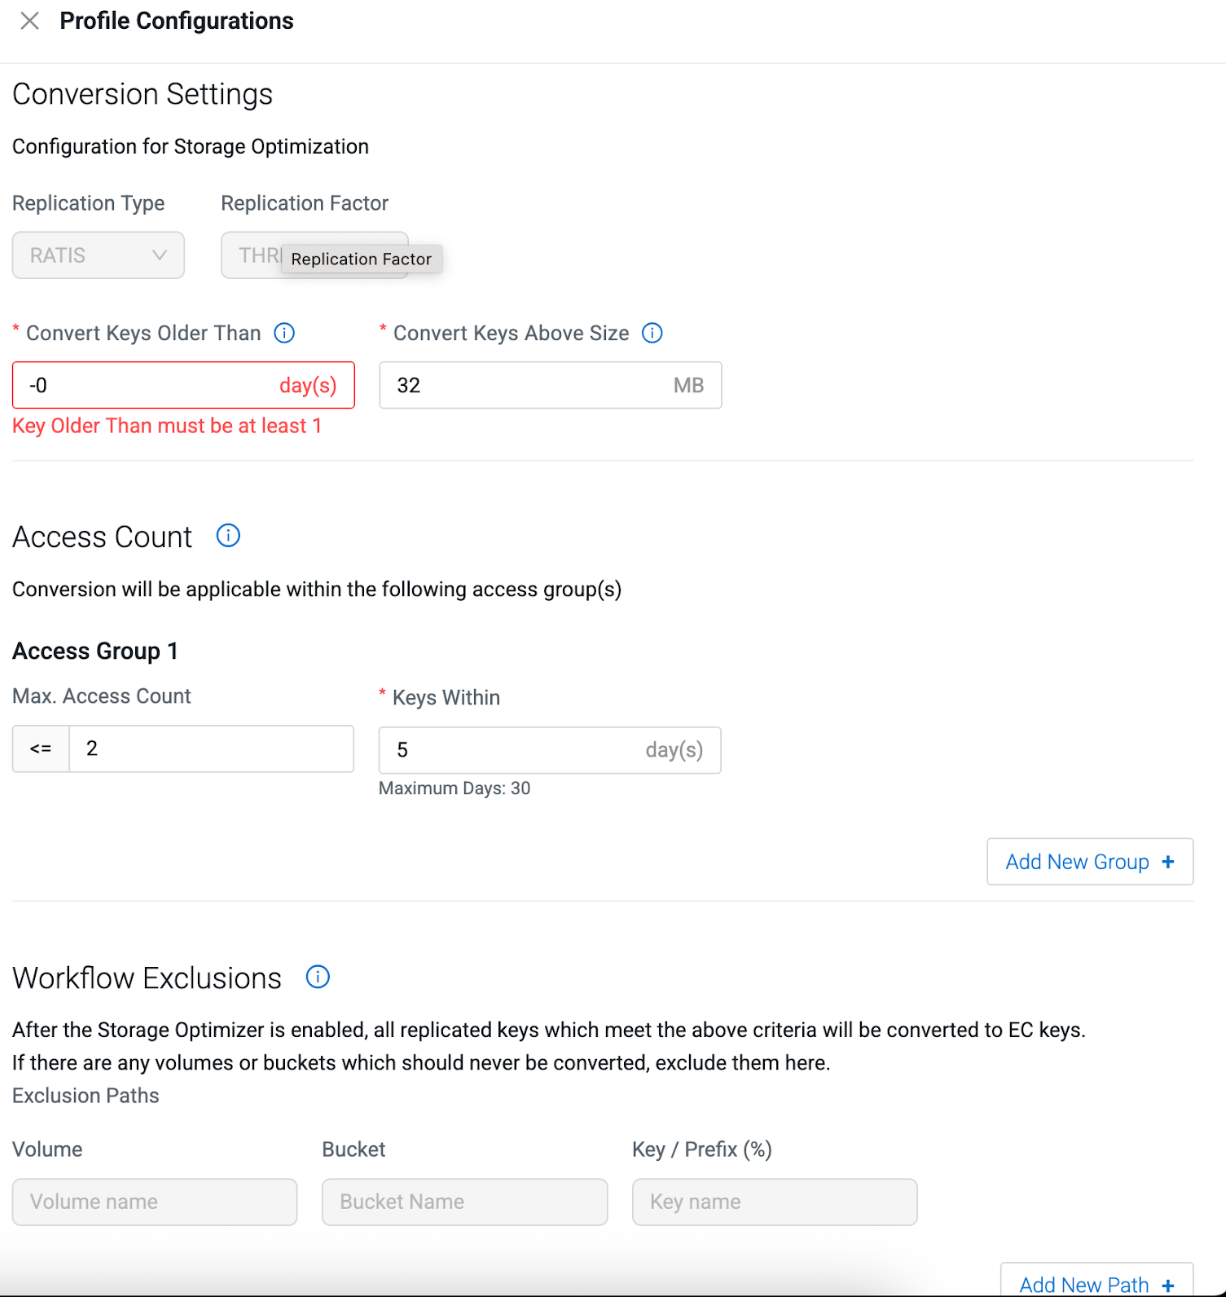Screen dimensions: 1226x1300
Task: Click plus icon on Add New Path
Action: coord(1168,1285)
